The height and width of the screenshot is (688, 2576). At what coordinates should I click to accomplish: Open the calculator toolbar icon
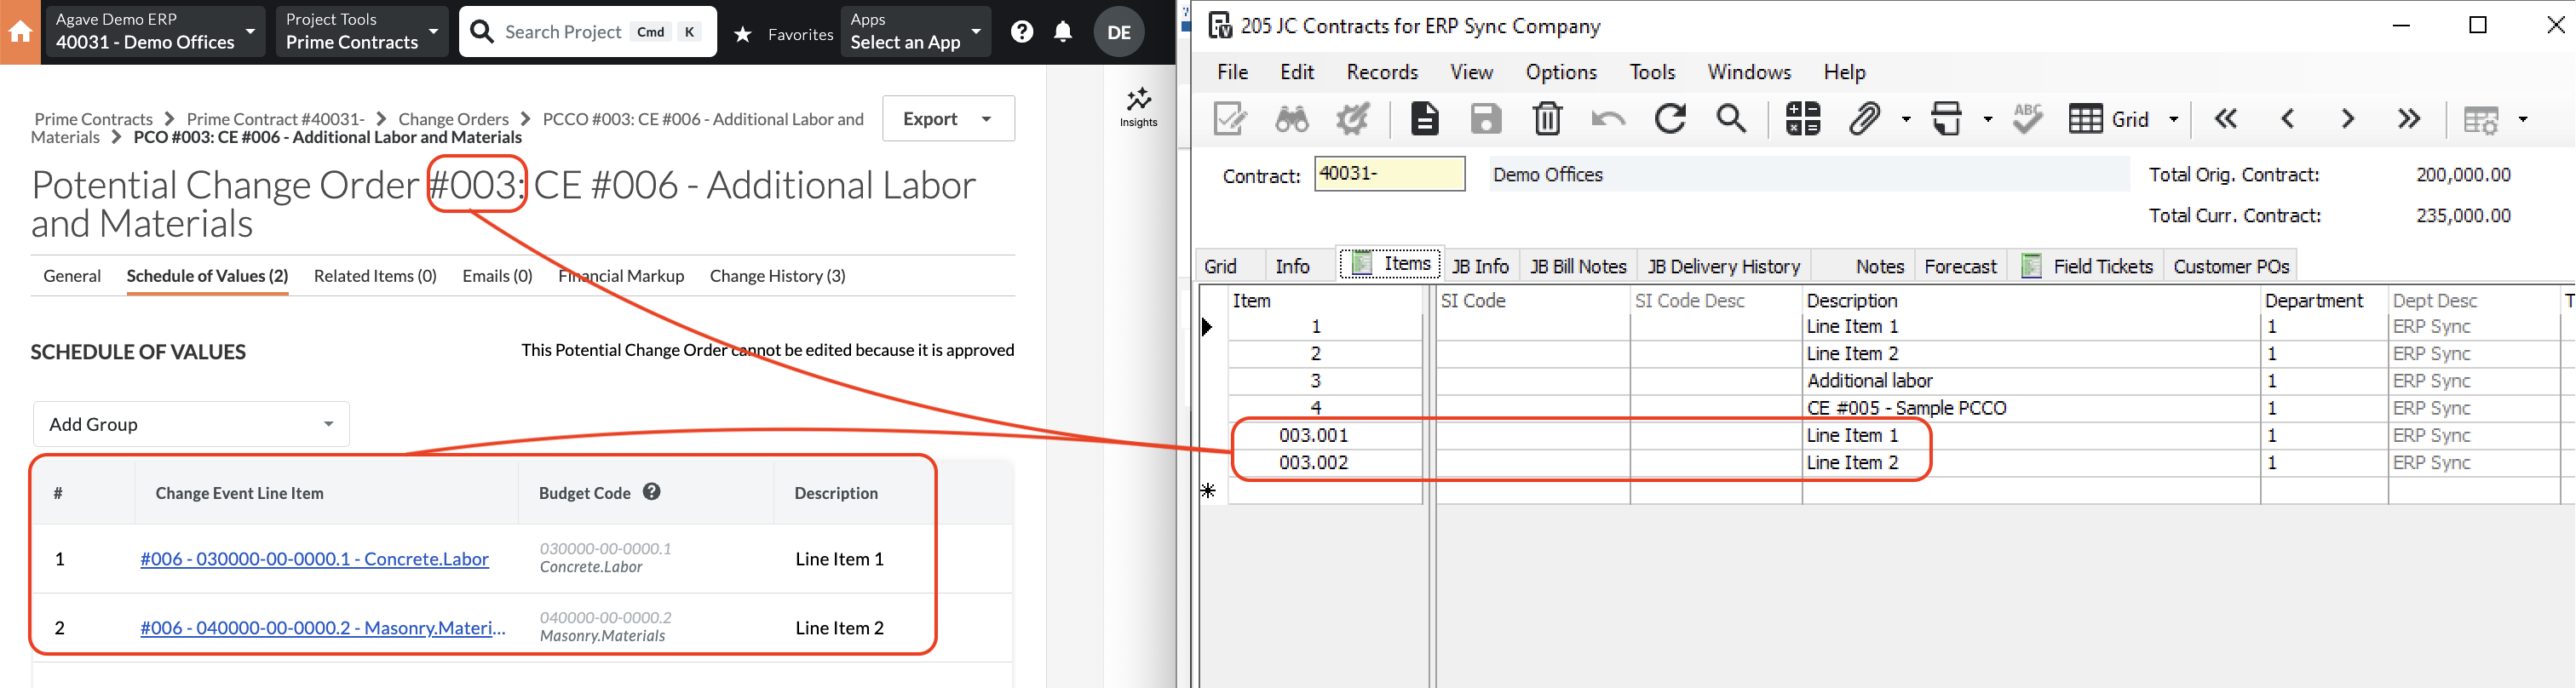(x=1802, y=118)
